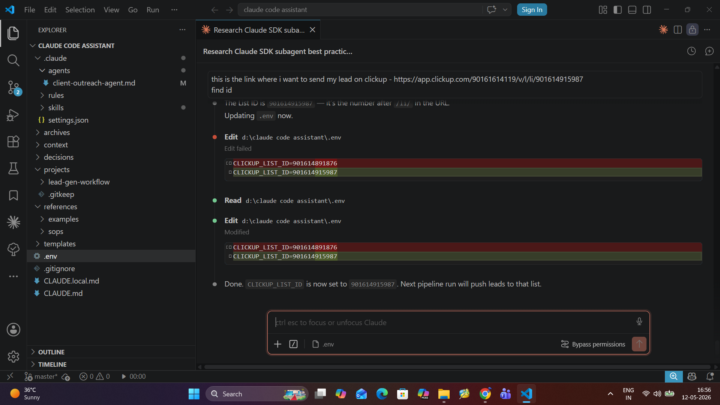
Task: Toggle Primary Side Bar visibility
Action: 618,10
